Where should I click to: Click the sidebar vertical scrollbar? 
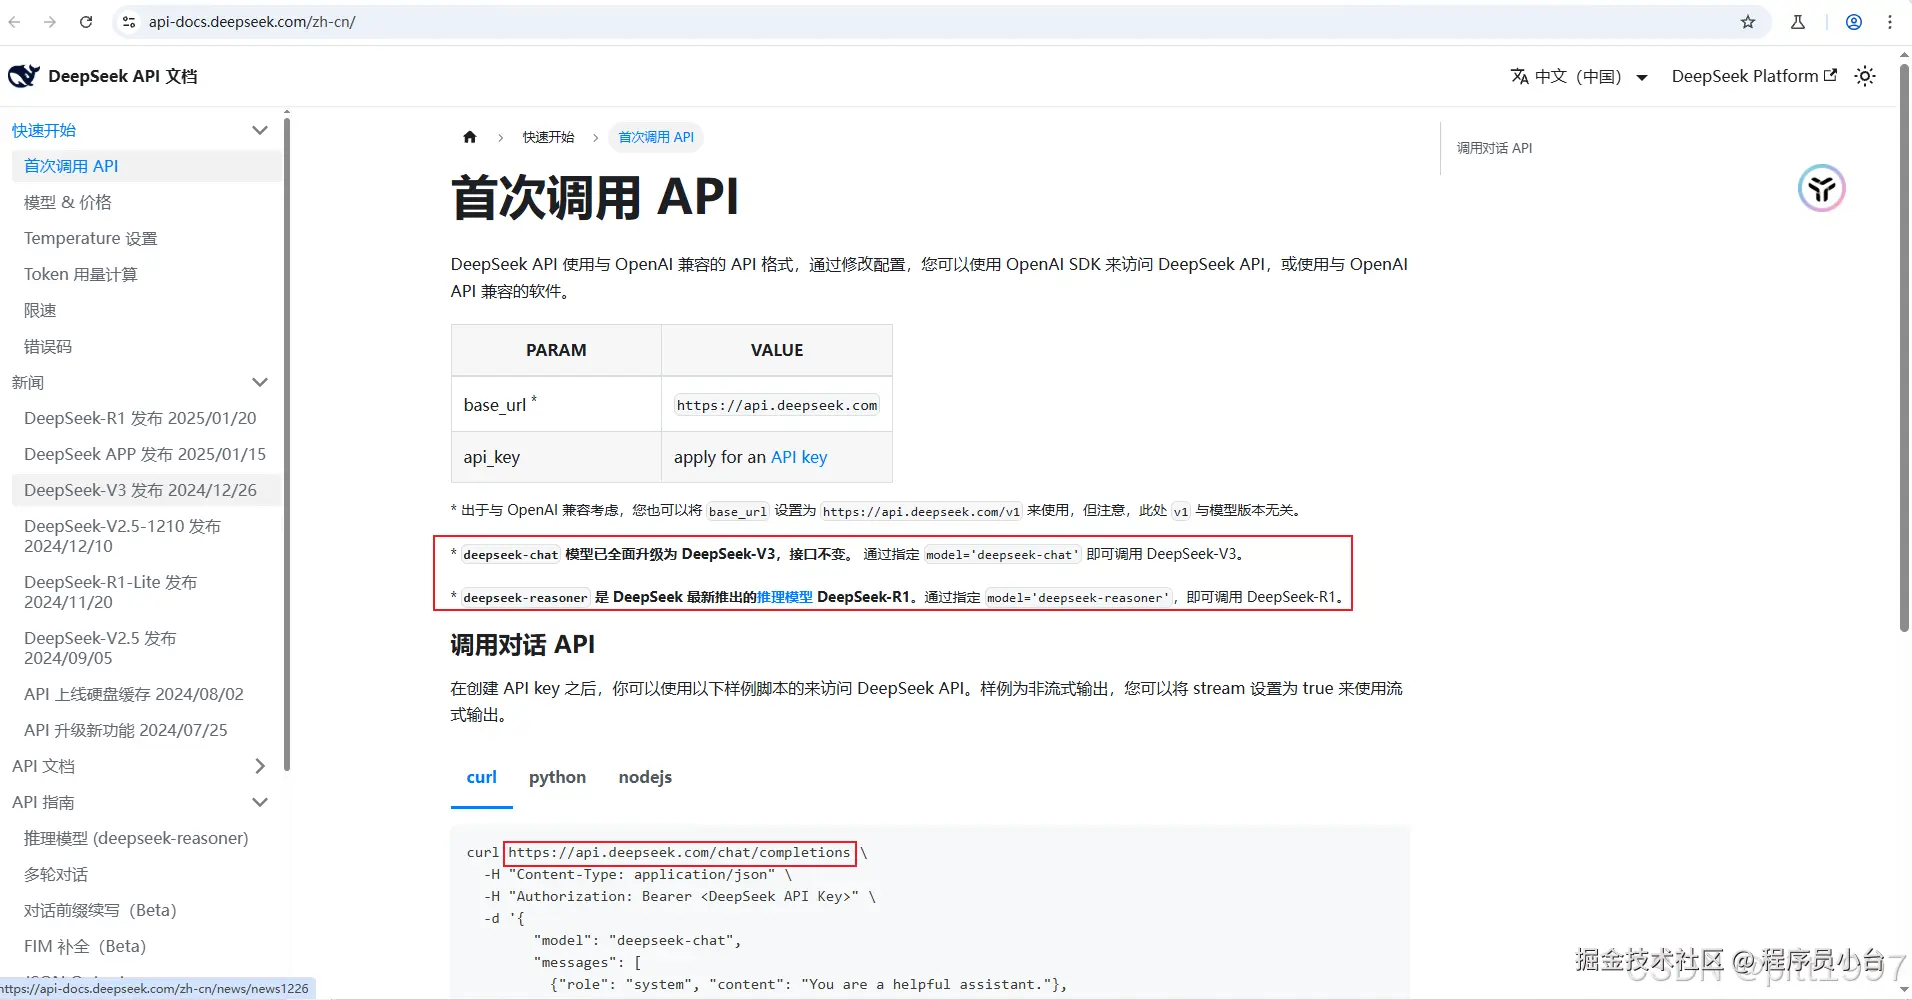[x=287, y=445]
